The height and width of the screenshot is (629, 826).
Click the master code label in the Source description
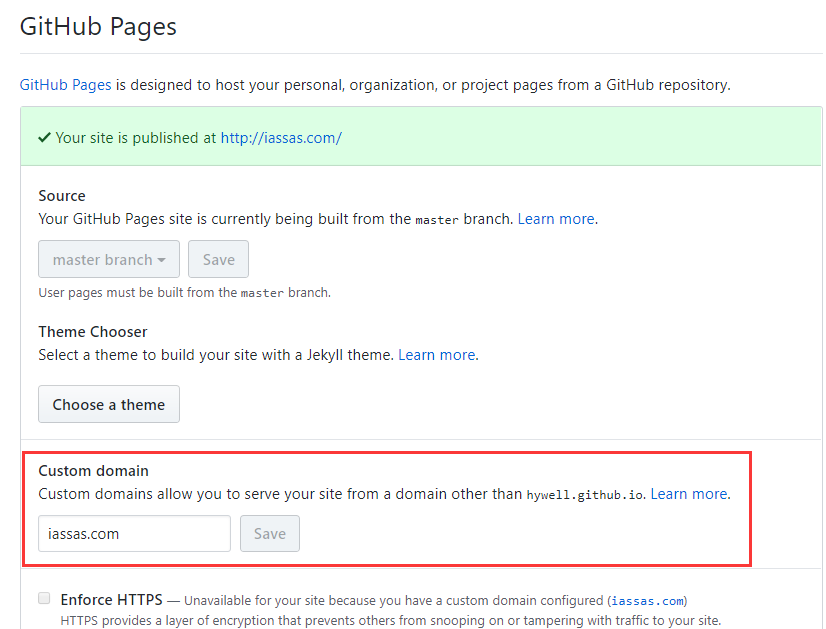pyautogui.click(x=437, y=219)
